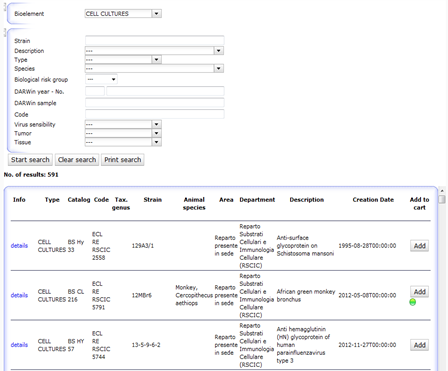The image size is (448, 371).
Task: Click the Type column header
Action: point(52,200)
